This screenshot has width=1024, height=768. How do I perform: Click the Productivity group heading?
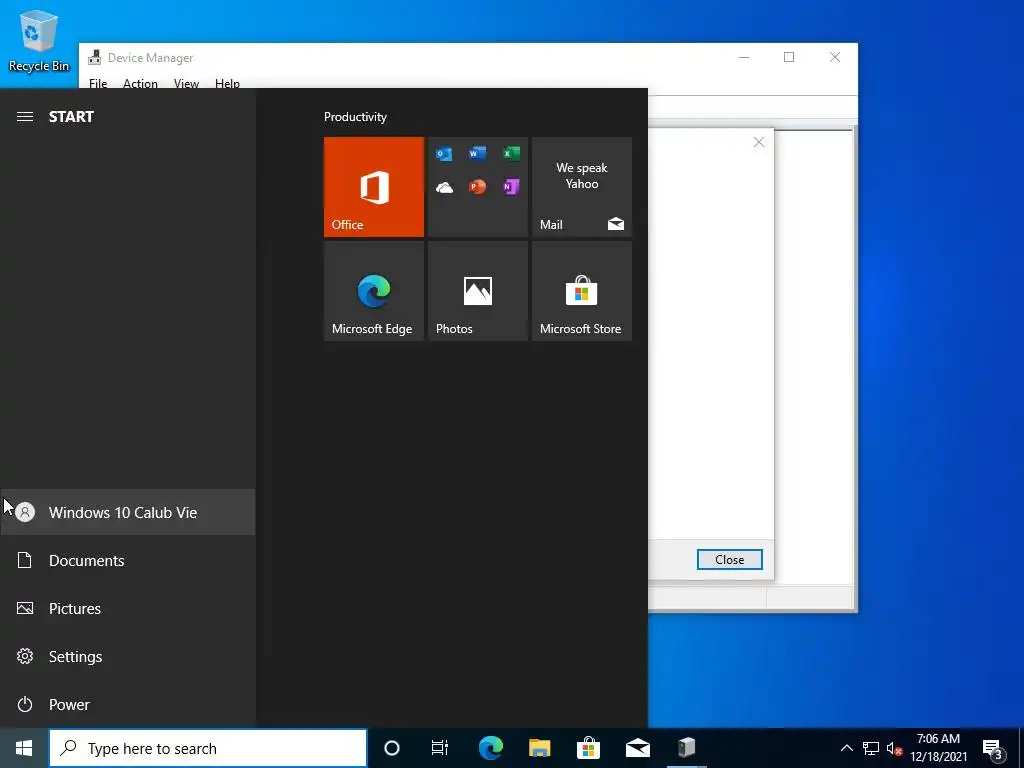click(x=355, y=117)
